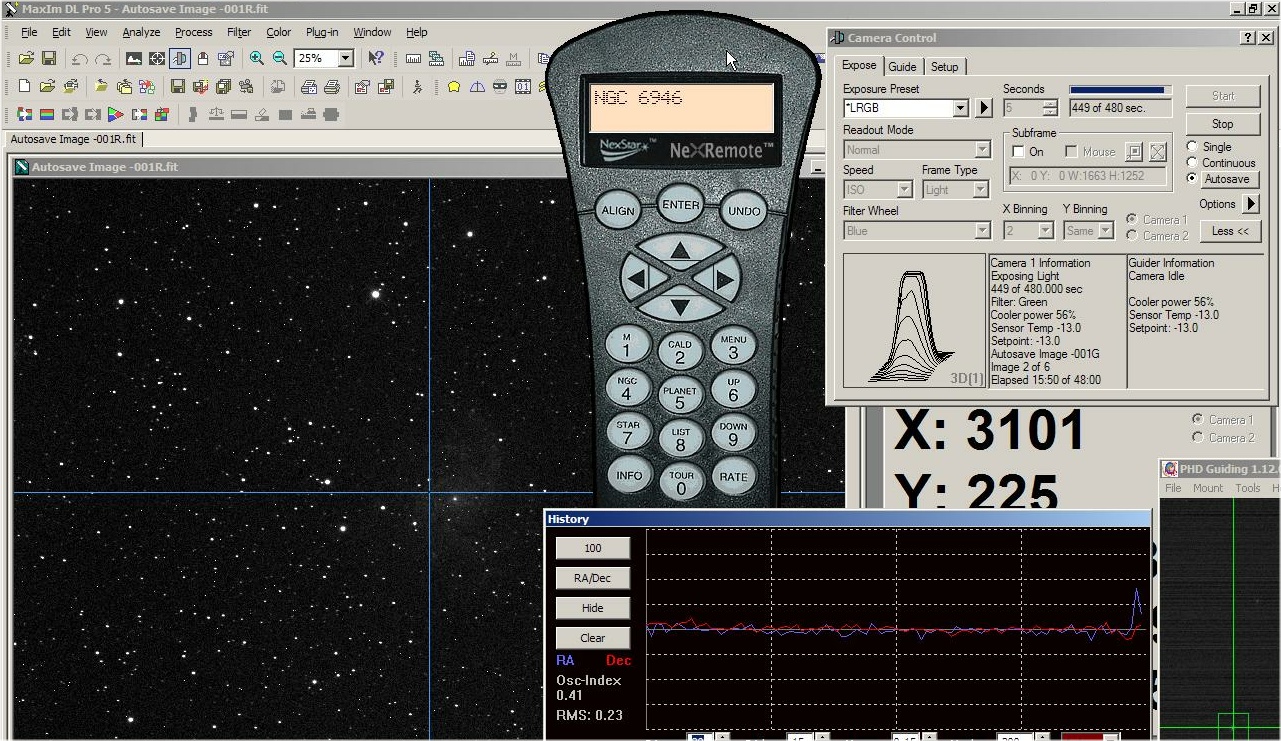The width and height of the screenshot is (1281, 741).
Task: Toggle the Camera Control toolbar icon
Action: point(180,59)
